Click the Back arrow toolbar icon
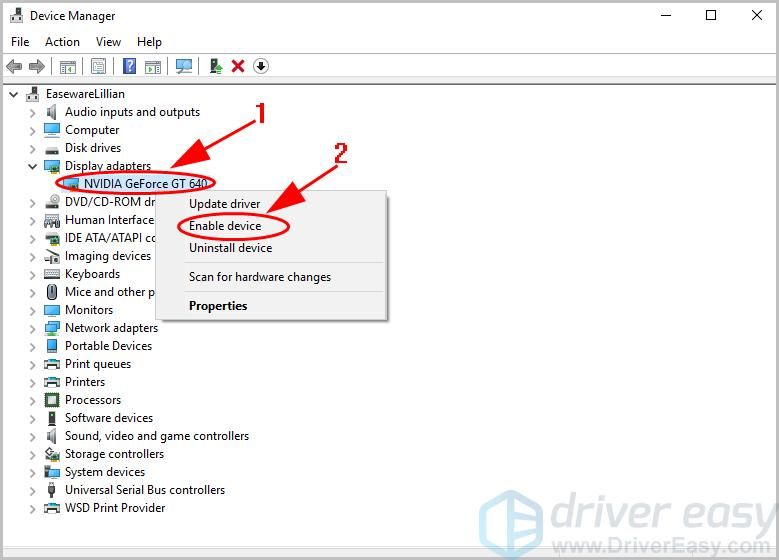This screenshot has height=560, width=779. 14,67
